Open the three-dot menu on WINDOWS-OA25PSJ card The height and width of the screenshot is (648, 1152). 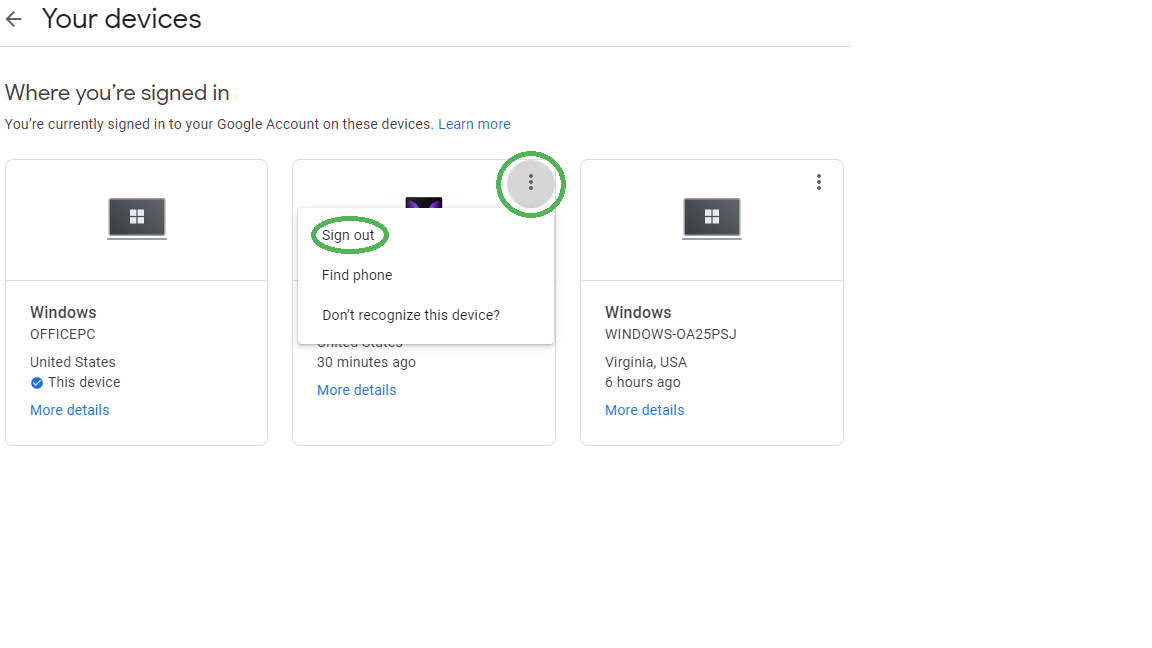(818, 182)
